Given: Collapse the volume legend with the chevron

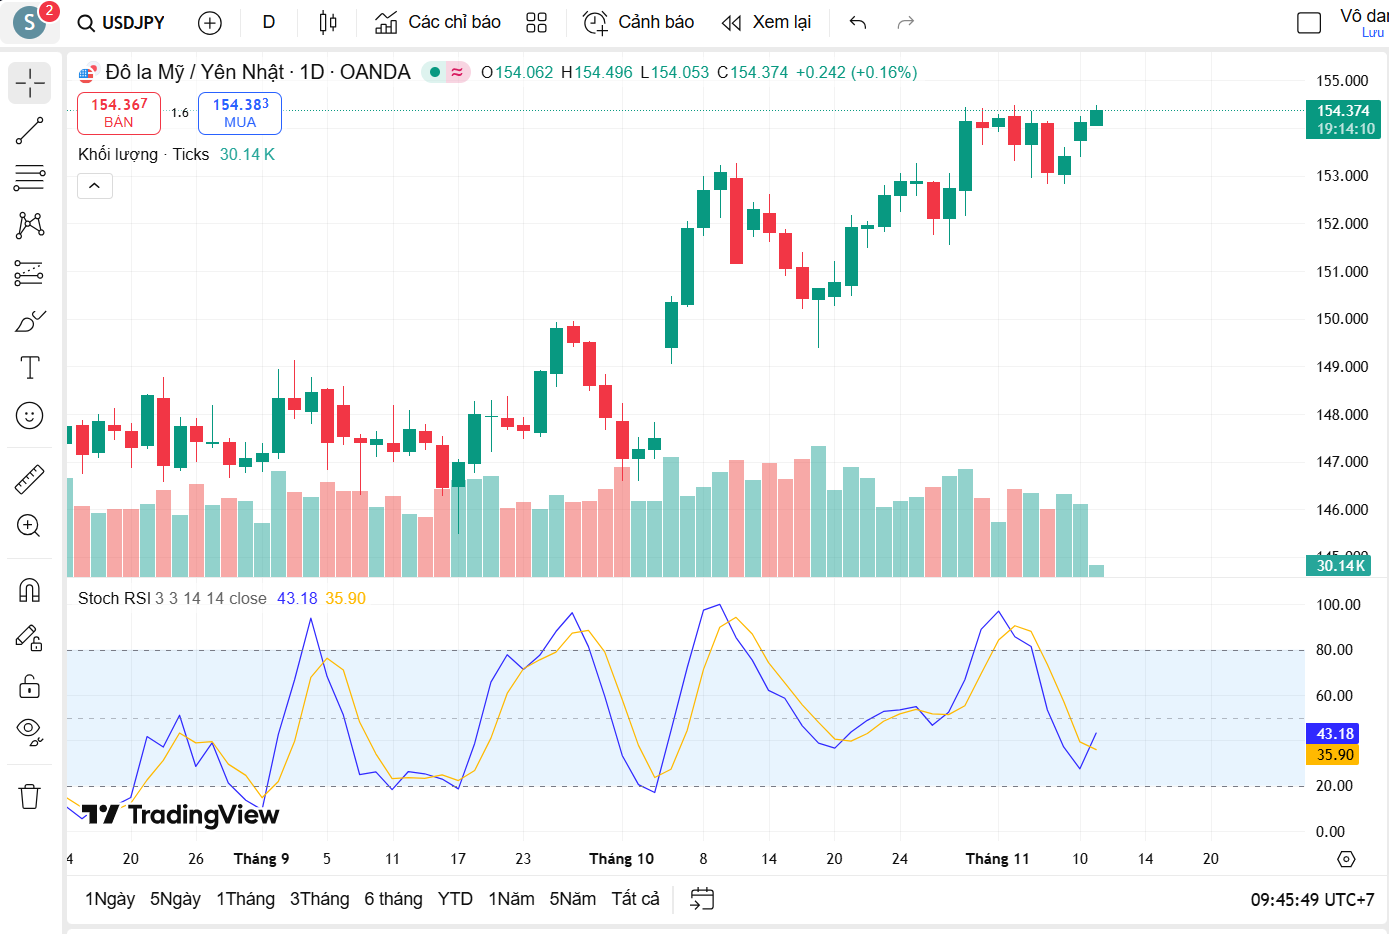Looking at the screenshot, I should (x=94, y=186).
